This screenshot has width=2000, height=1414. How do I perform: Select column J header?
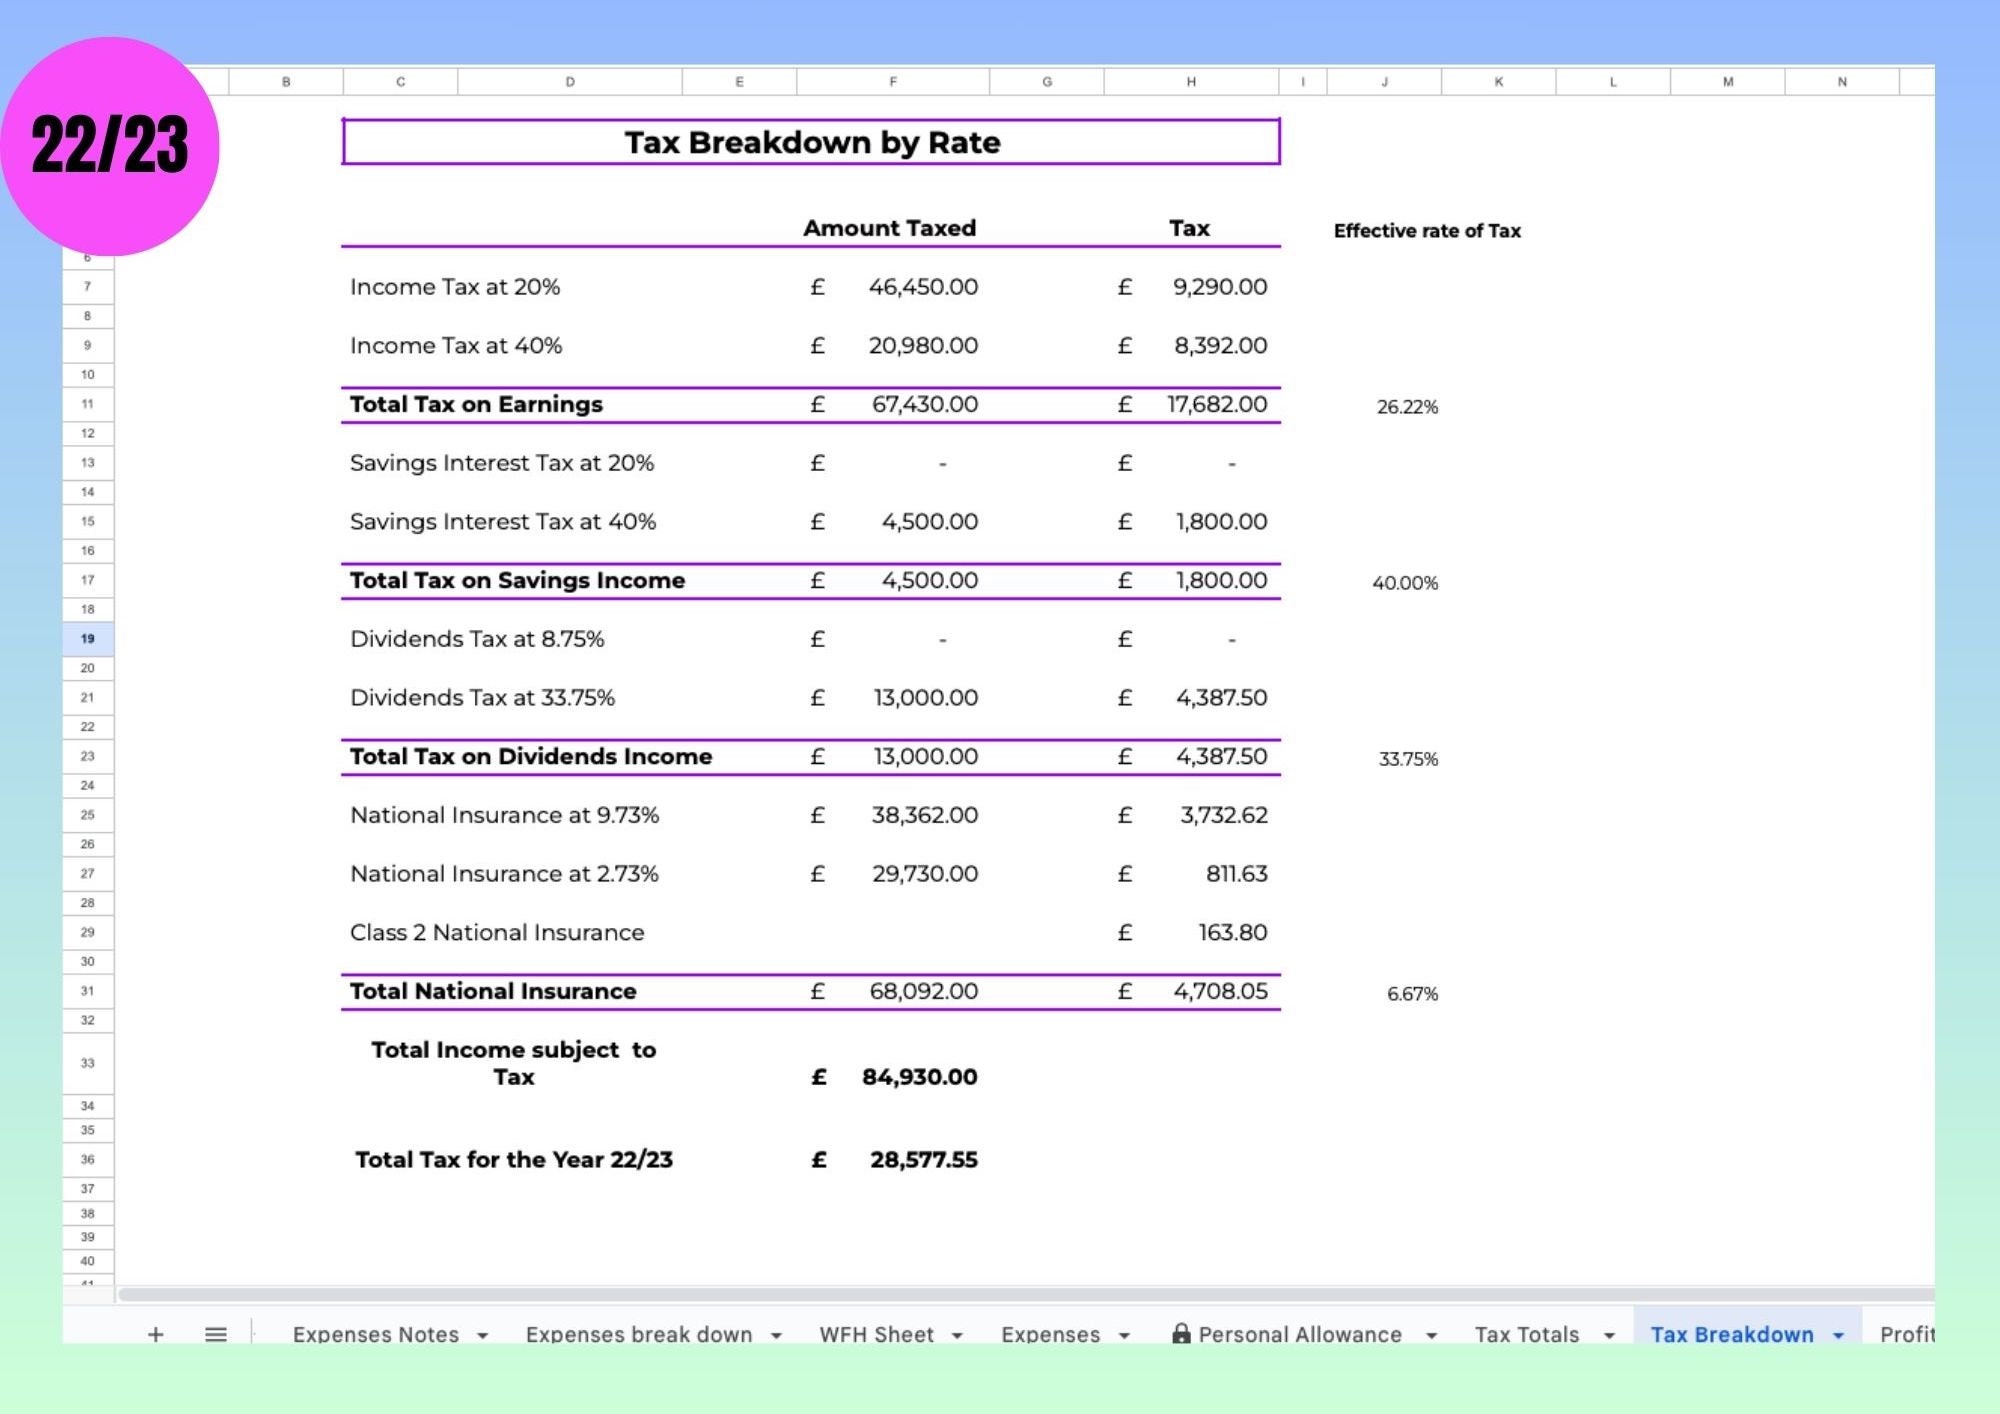(x=1385, y=82)
